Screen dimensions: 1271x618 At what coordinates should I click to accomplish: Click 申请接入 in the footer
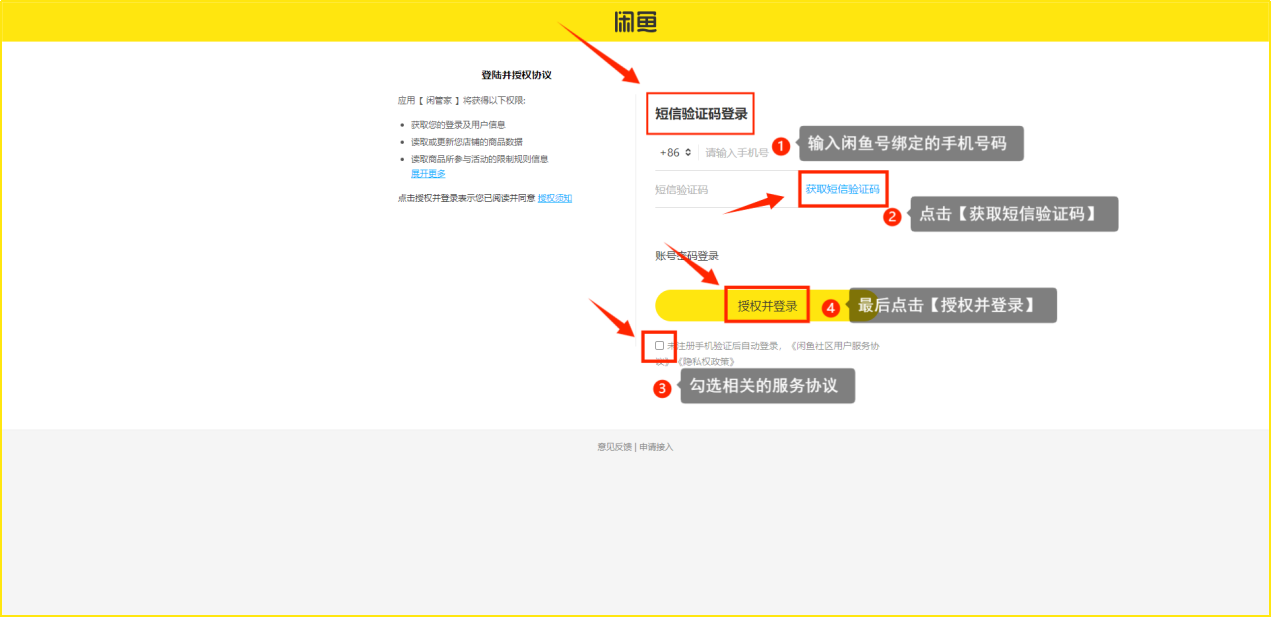pyautogui.click(x=656, y=447)
